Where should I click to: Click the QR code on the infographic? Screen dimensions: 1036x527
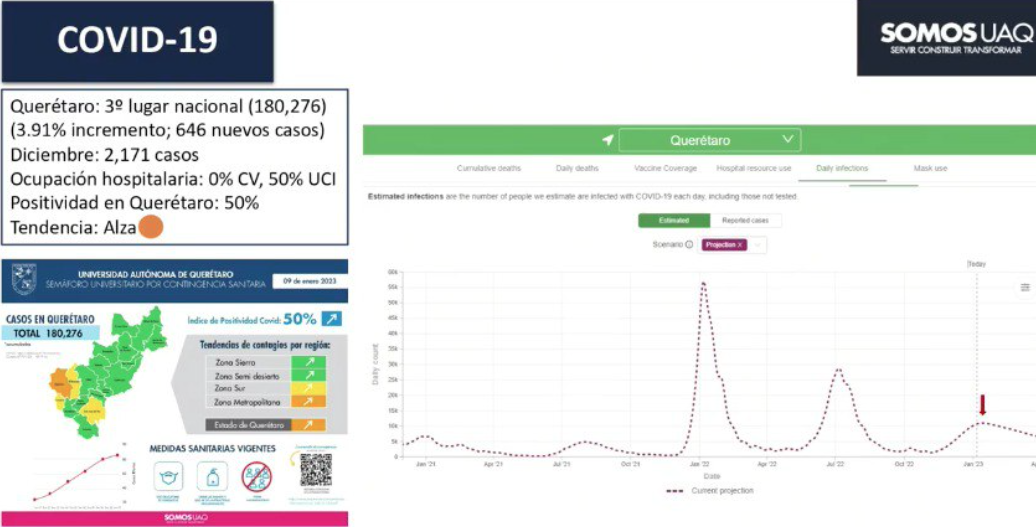pyautogui.click(x=315, y=469)
